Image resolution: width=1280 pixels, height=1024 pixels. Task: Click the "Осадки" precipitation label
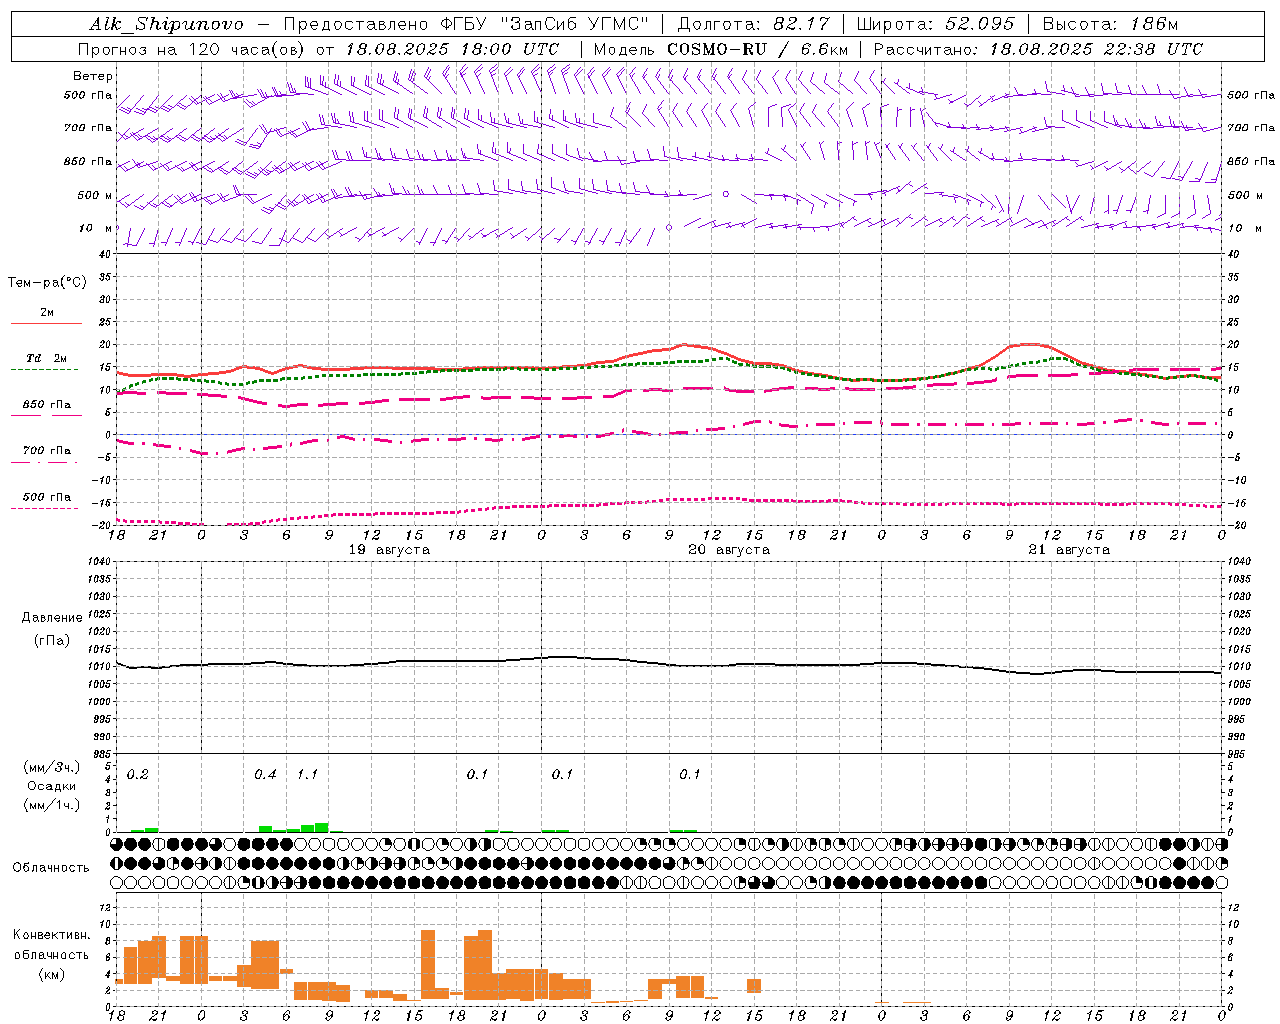point(52,786)
